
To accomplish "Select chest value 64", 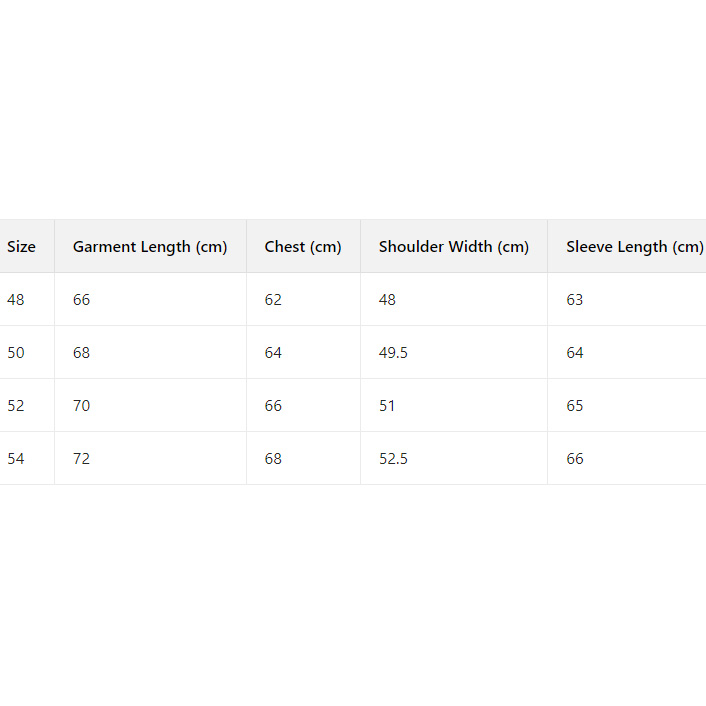I will 273,353.
